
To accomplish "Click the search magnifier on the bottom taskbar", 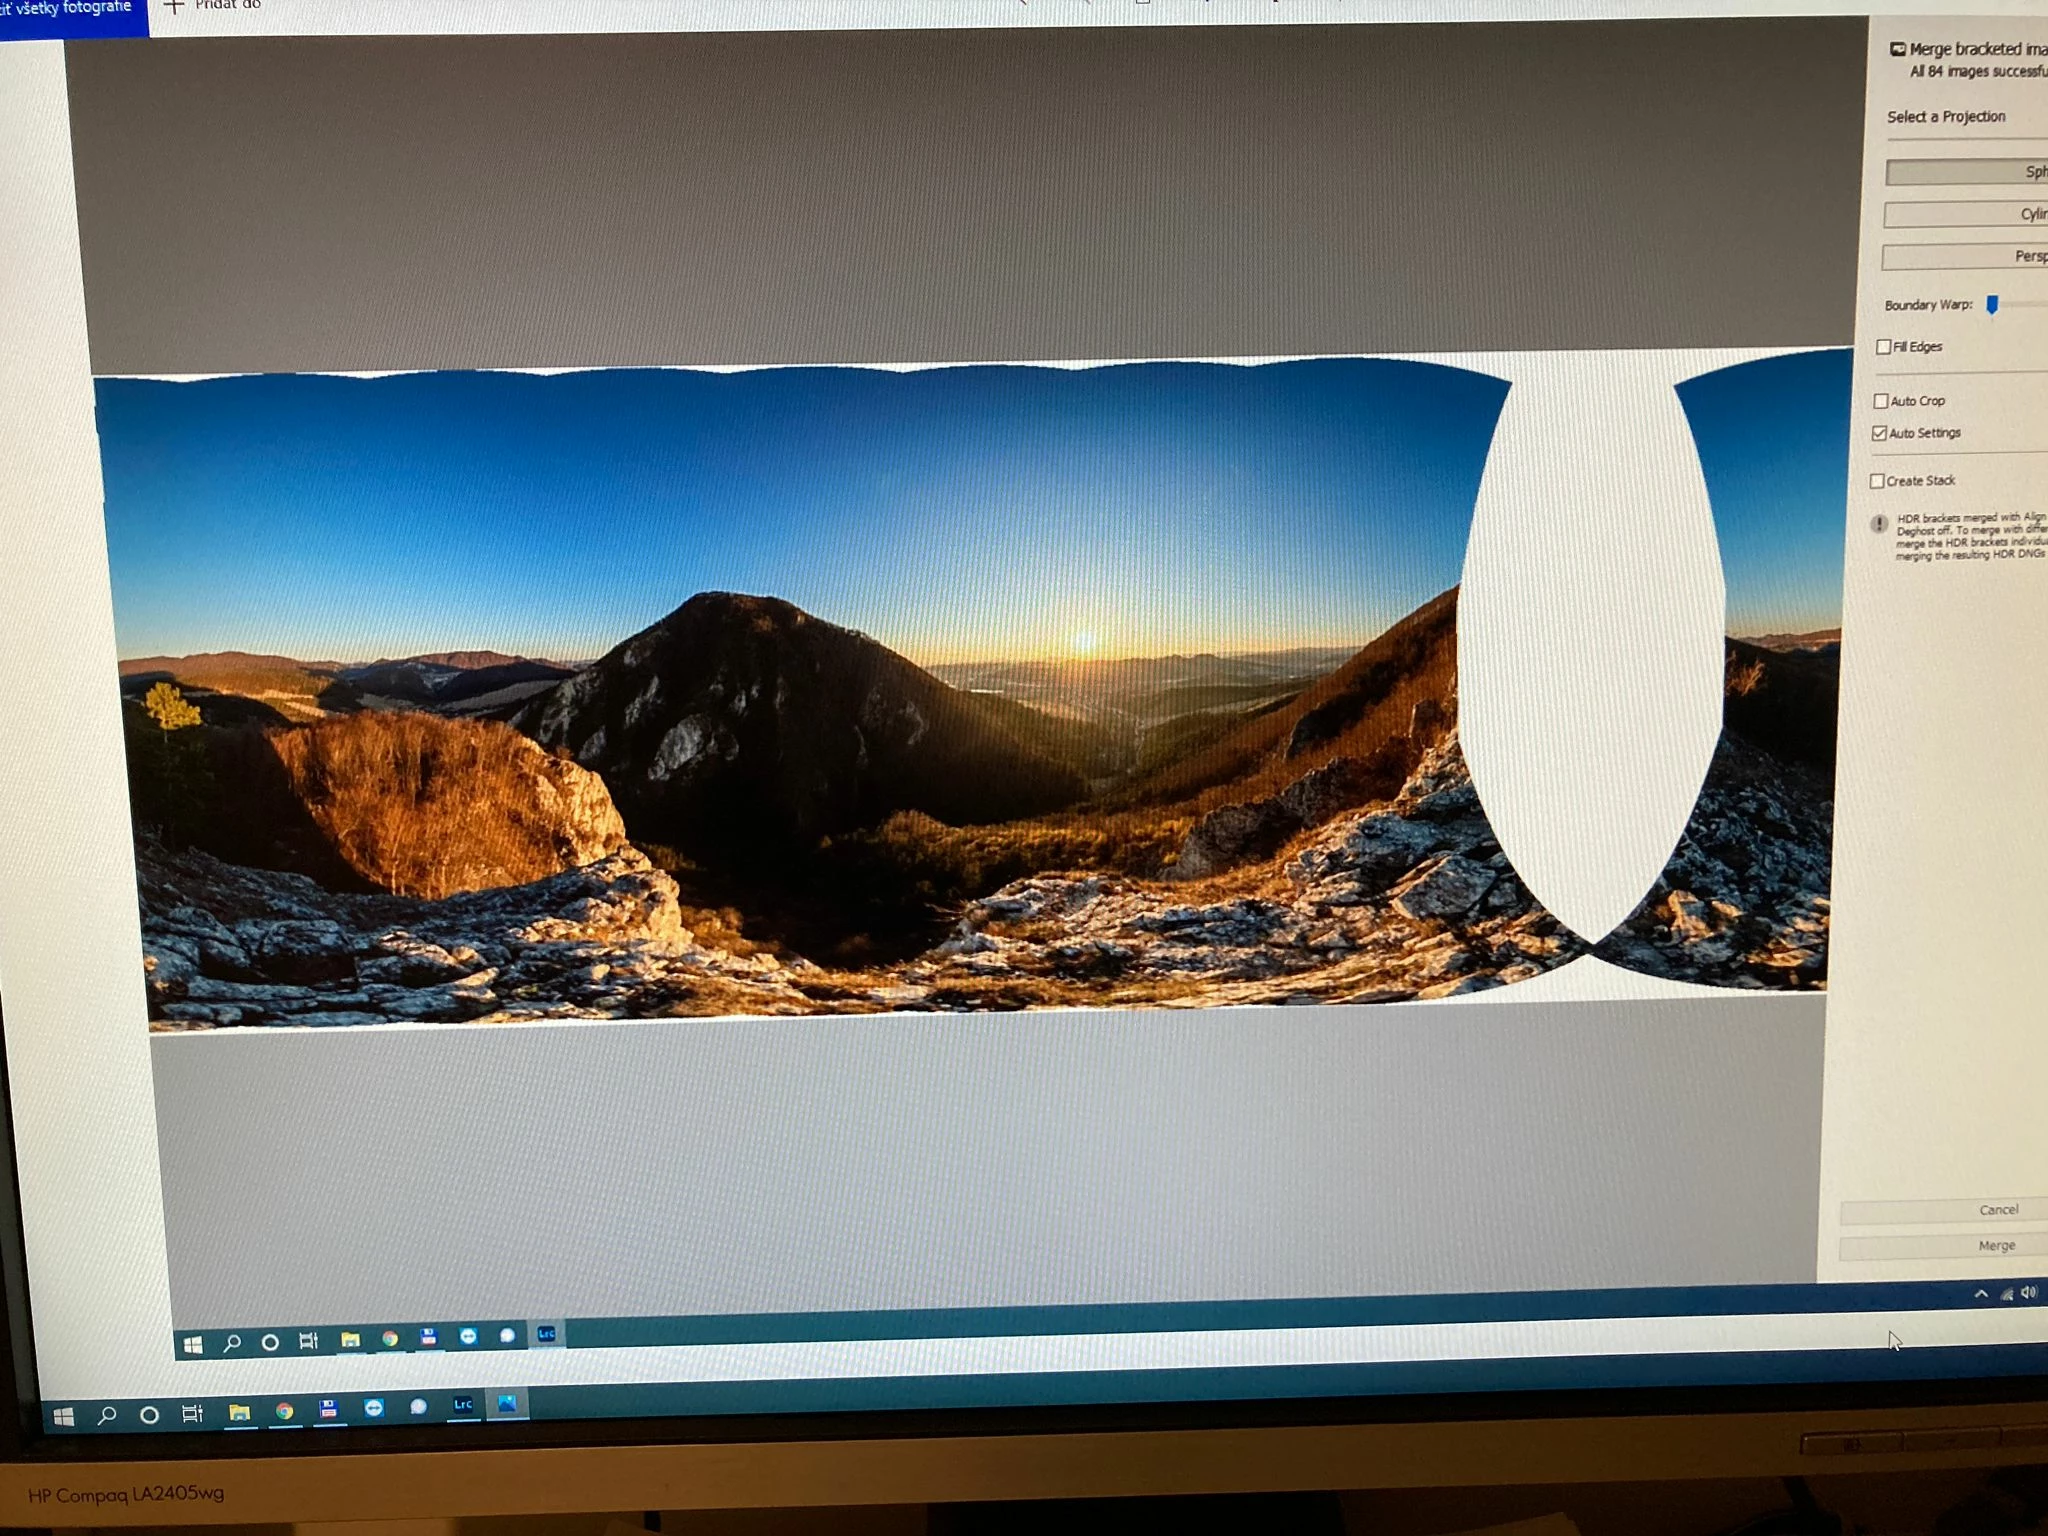I will tap(106, 1415).
